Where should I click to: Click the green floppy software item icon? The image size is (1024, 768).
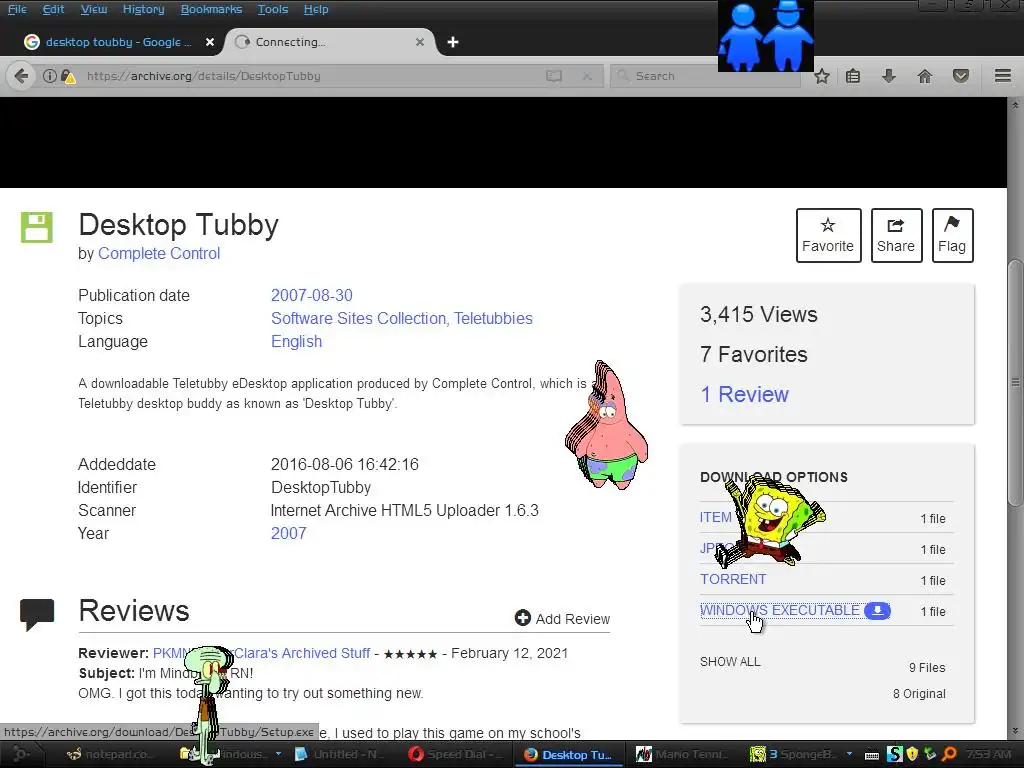[x=37, y=227]
